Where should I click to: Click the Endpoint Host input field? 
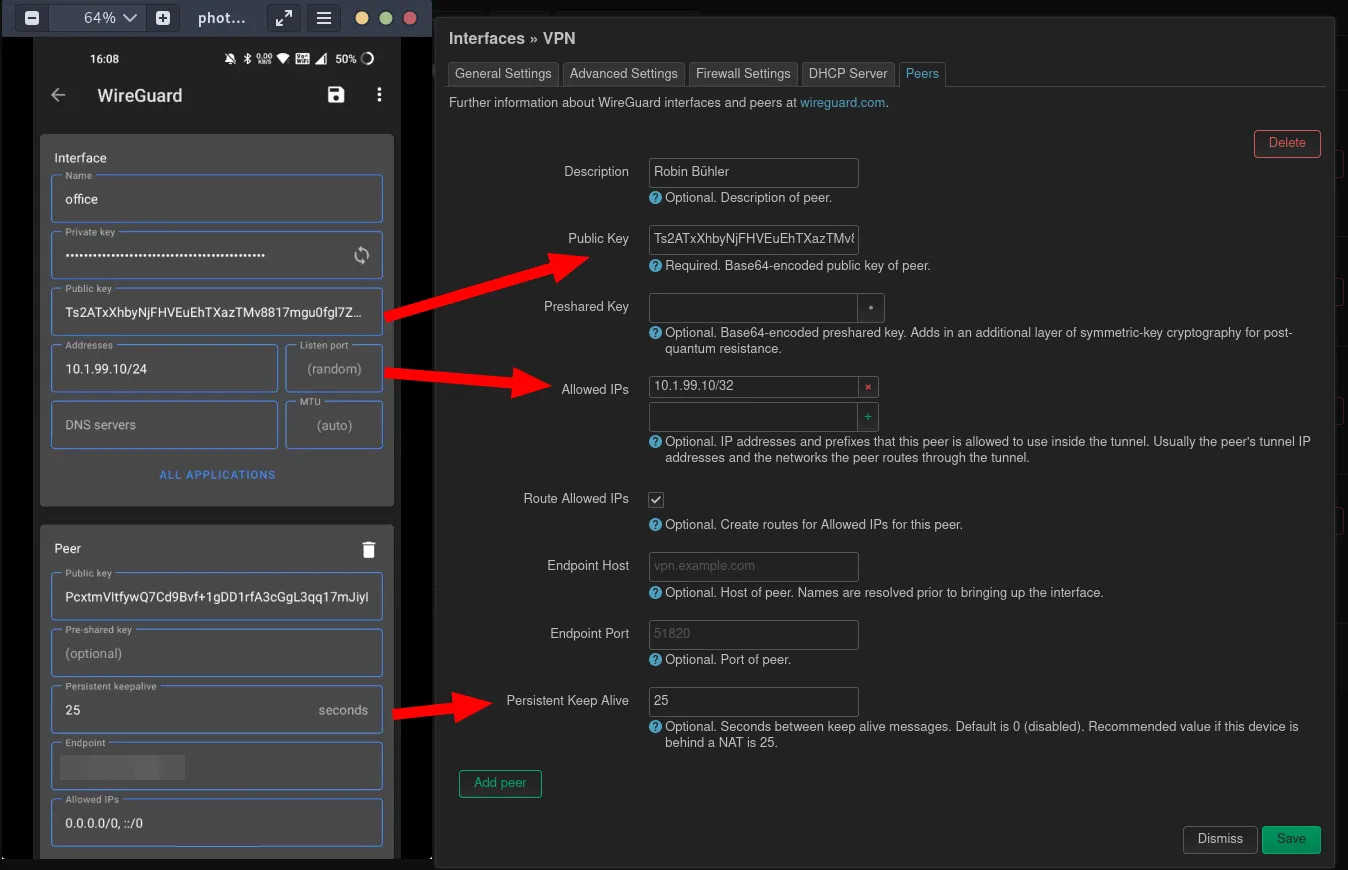[x=754, y=566]
